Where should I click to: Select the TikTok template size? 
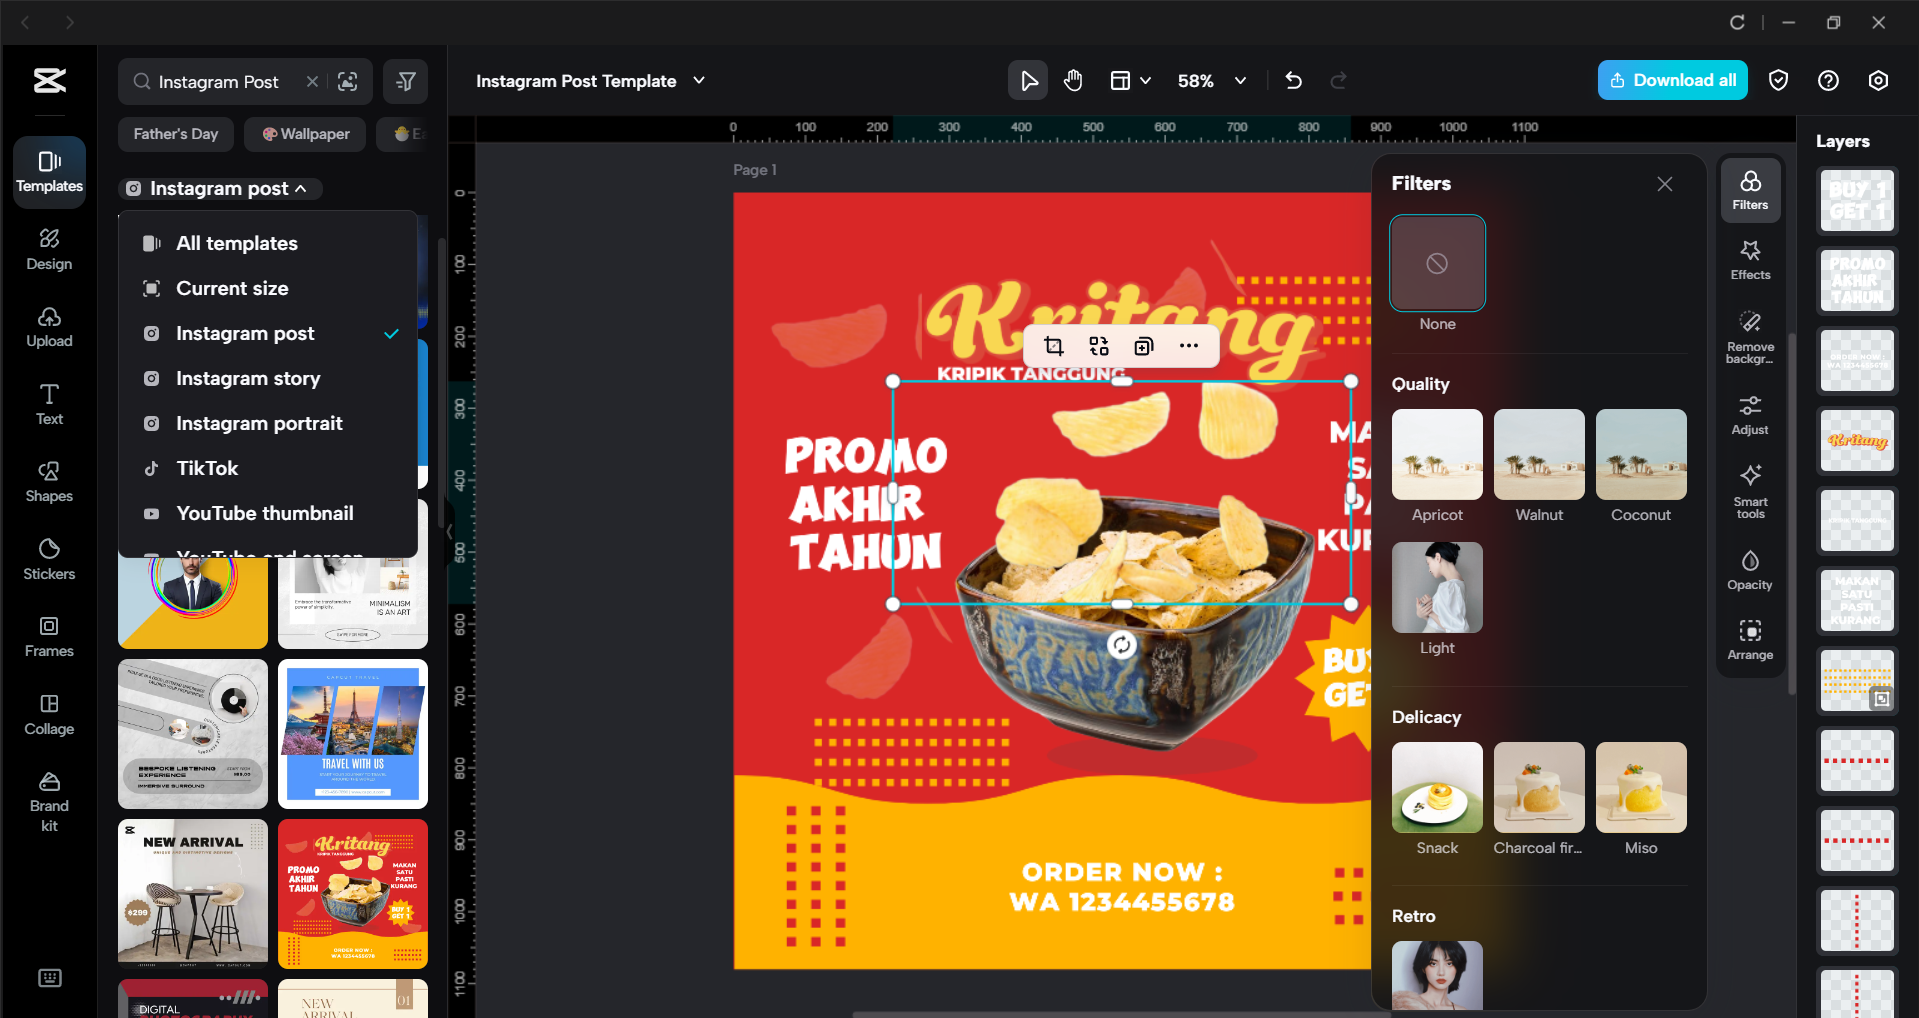point(209,467)
